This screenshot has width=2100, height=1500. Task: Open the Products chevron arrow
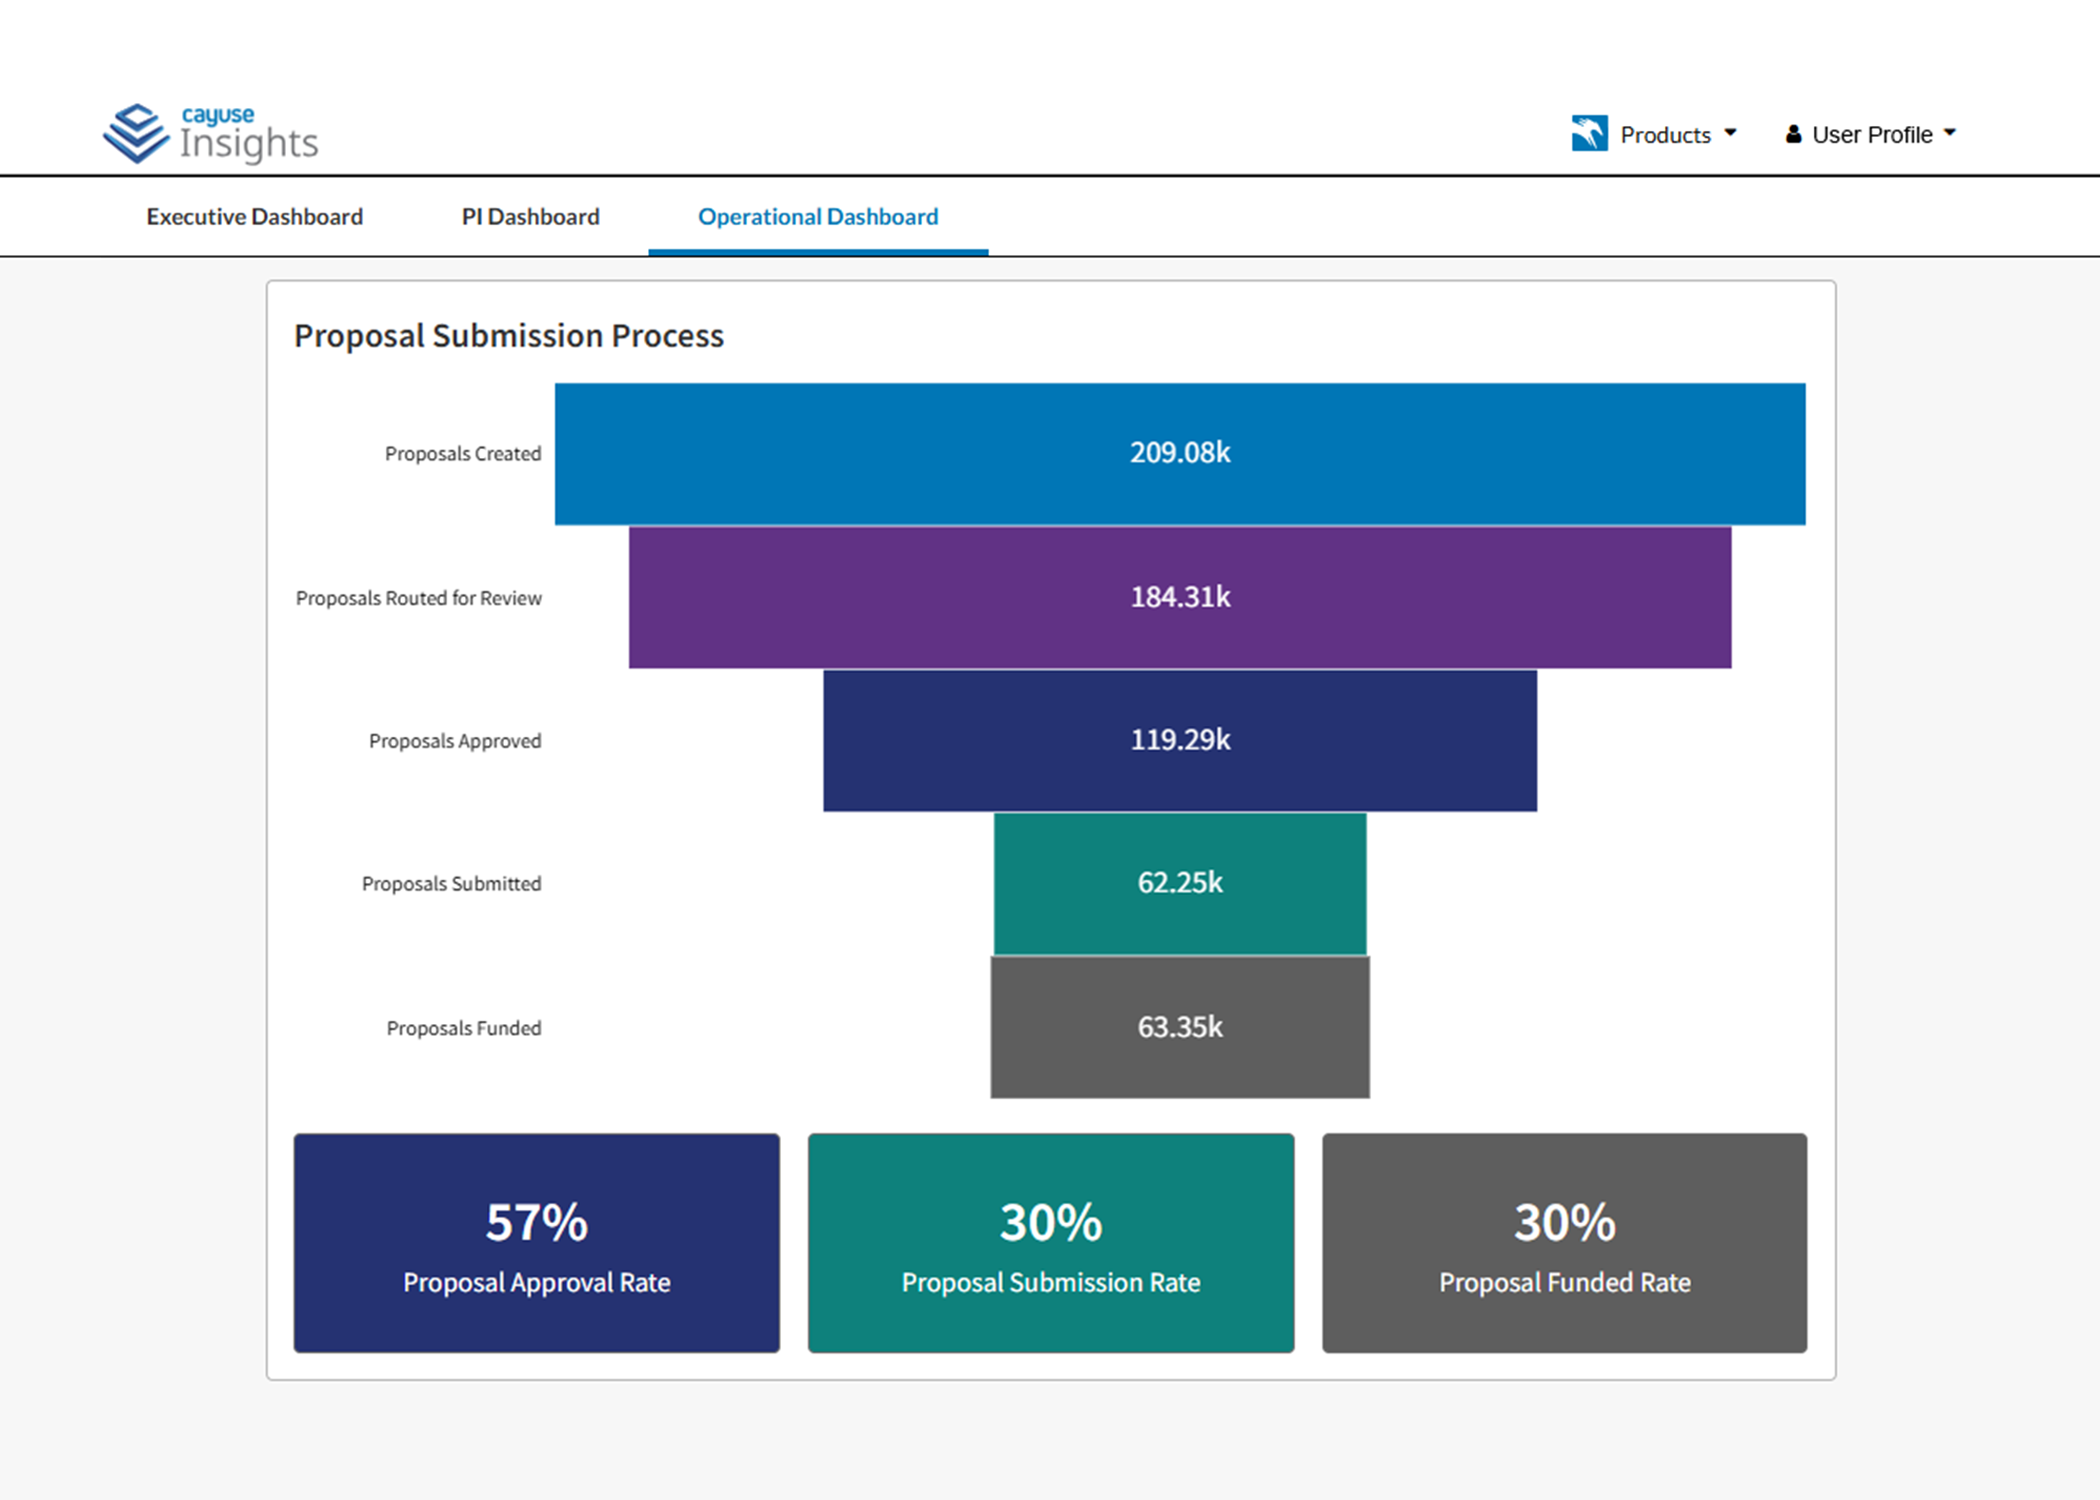(x=1732, y=133)
